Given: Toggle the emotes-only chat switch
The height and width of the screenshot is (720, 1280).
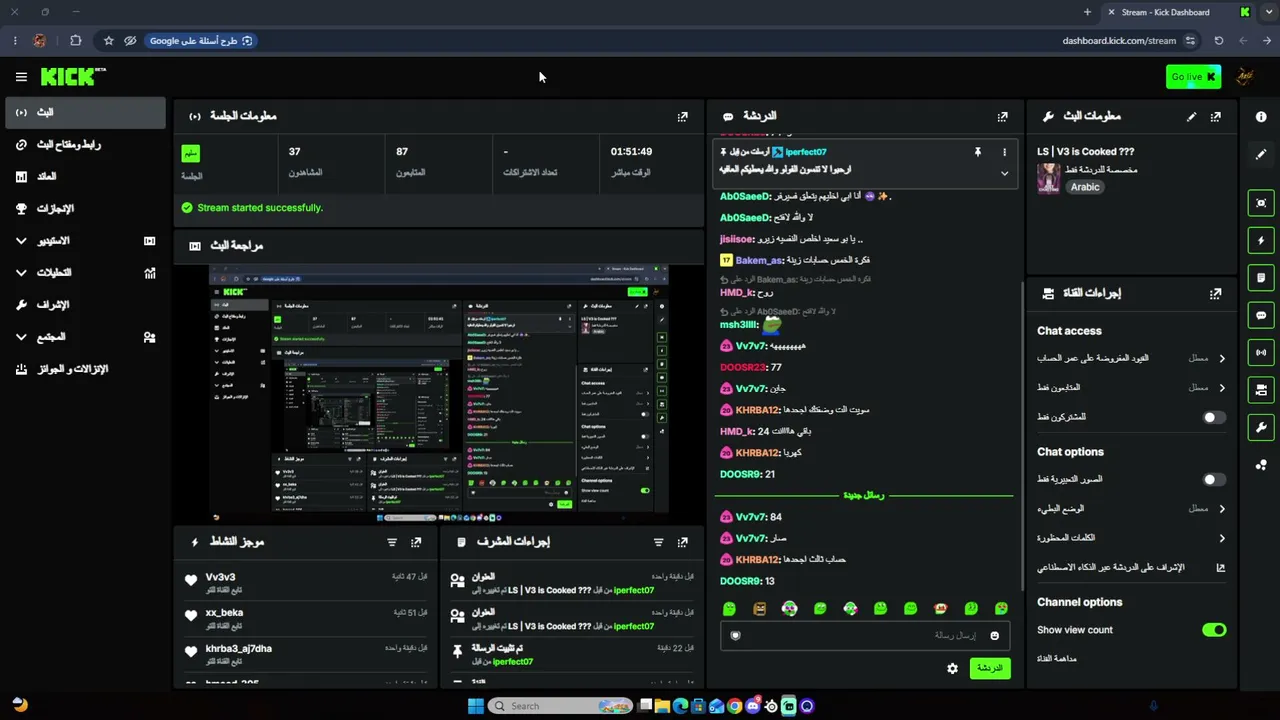Looking at the screenshot, I should pos(1213,479).
